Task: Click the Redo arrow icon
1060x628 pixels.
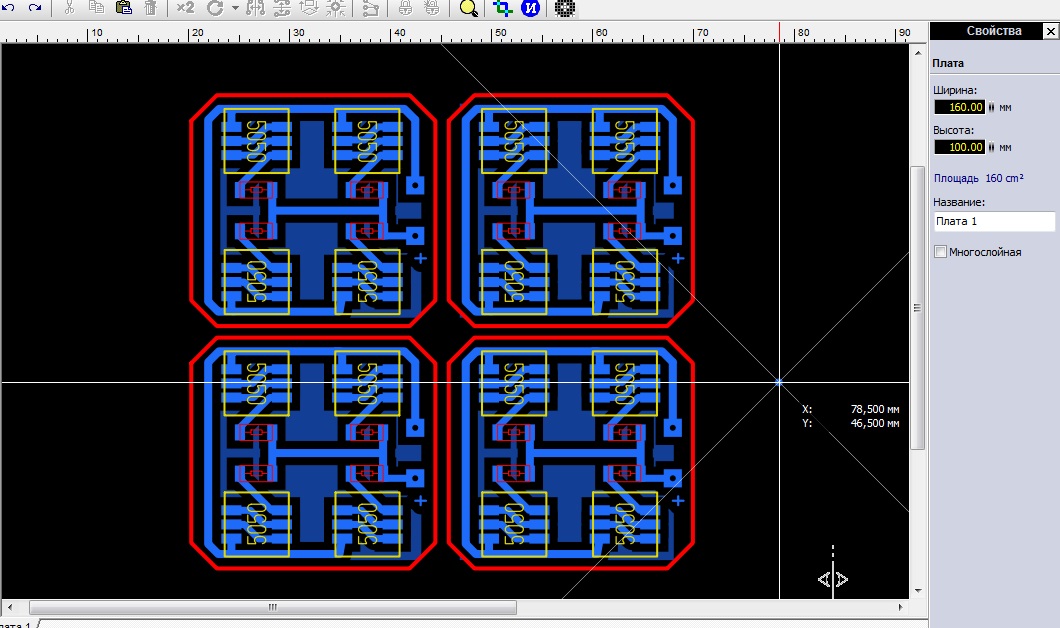Action: click(35, 7)
